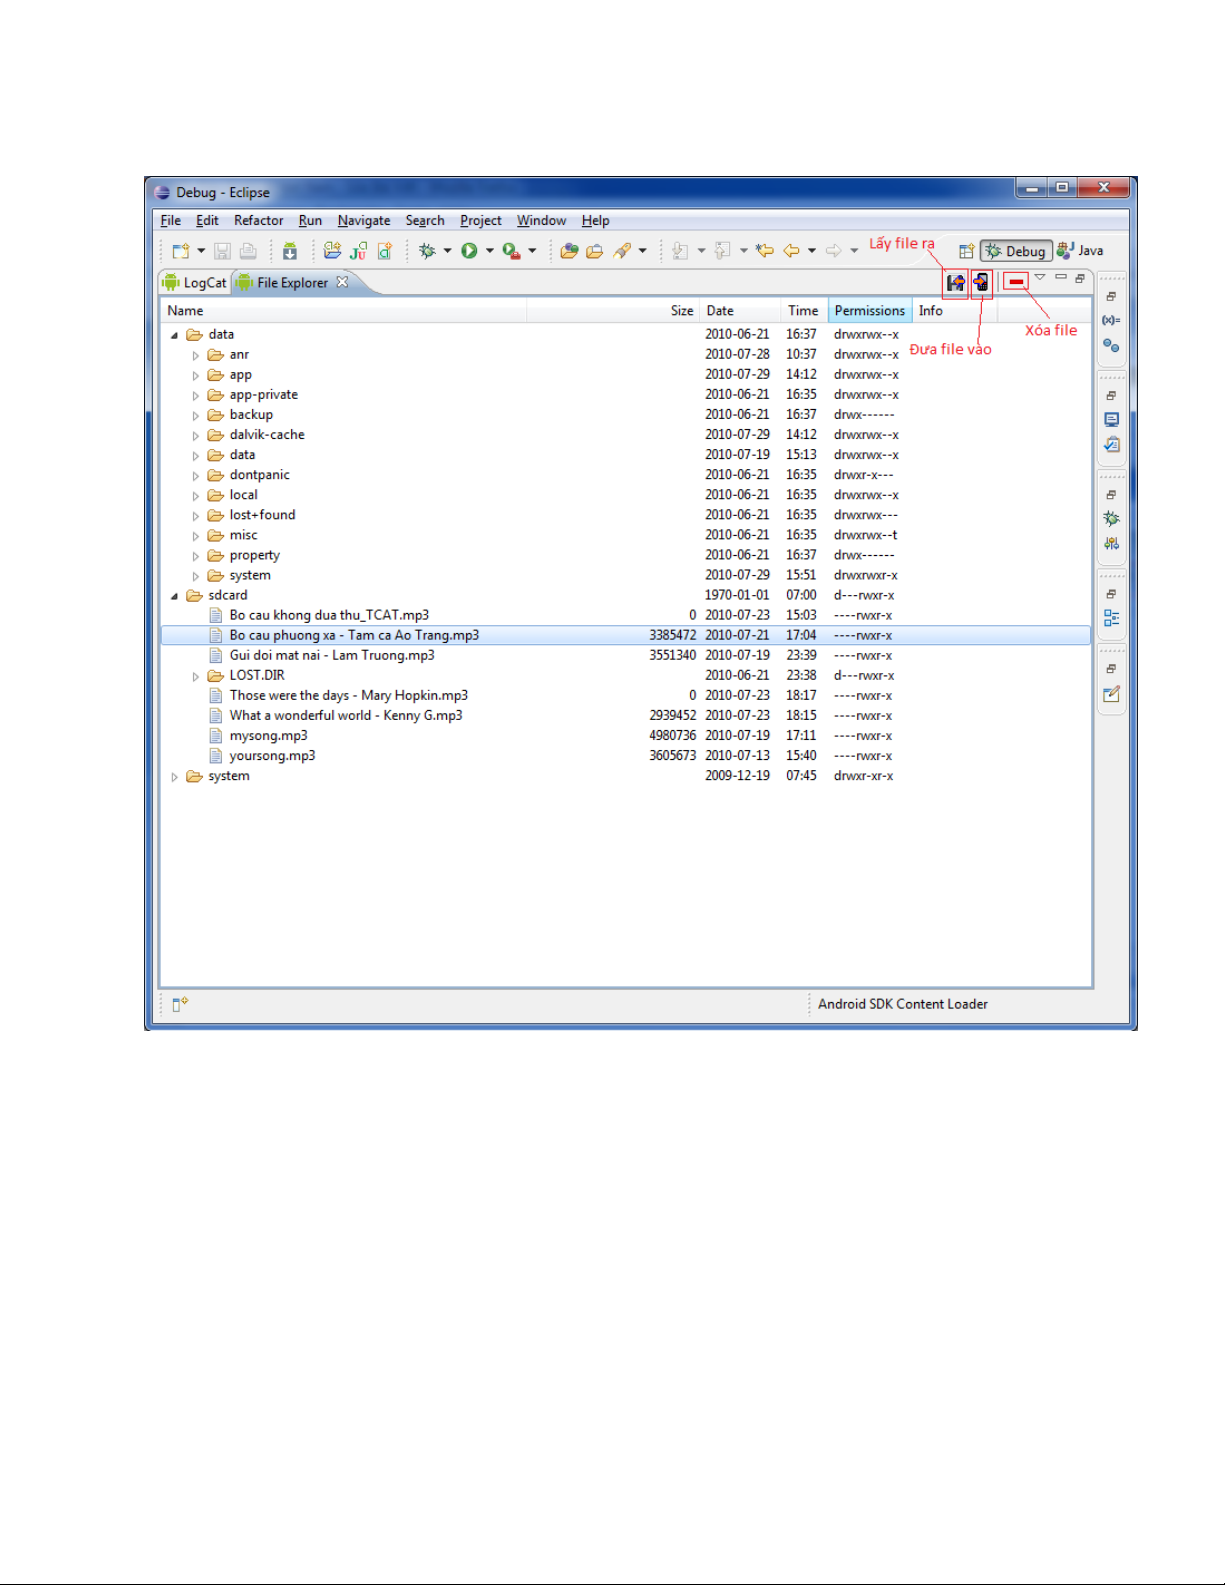Image resolution: width=1225 pixels, height=1585 pixels.
Task: Click the Open Perspective icon
Action: [966, 251]
